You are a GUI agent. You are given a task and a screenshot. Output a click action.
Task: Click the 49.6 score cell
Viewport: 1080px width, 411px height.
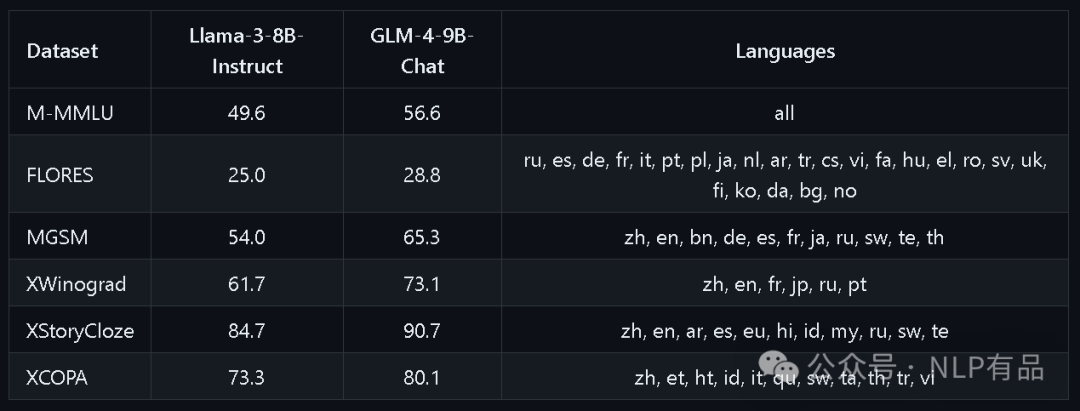[x=246, y=113]
